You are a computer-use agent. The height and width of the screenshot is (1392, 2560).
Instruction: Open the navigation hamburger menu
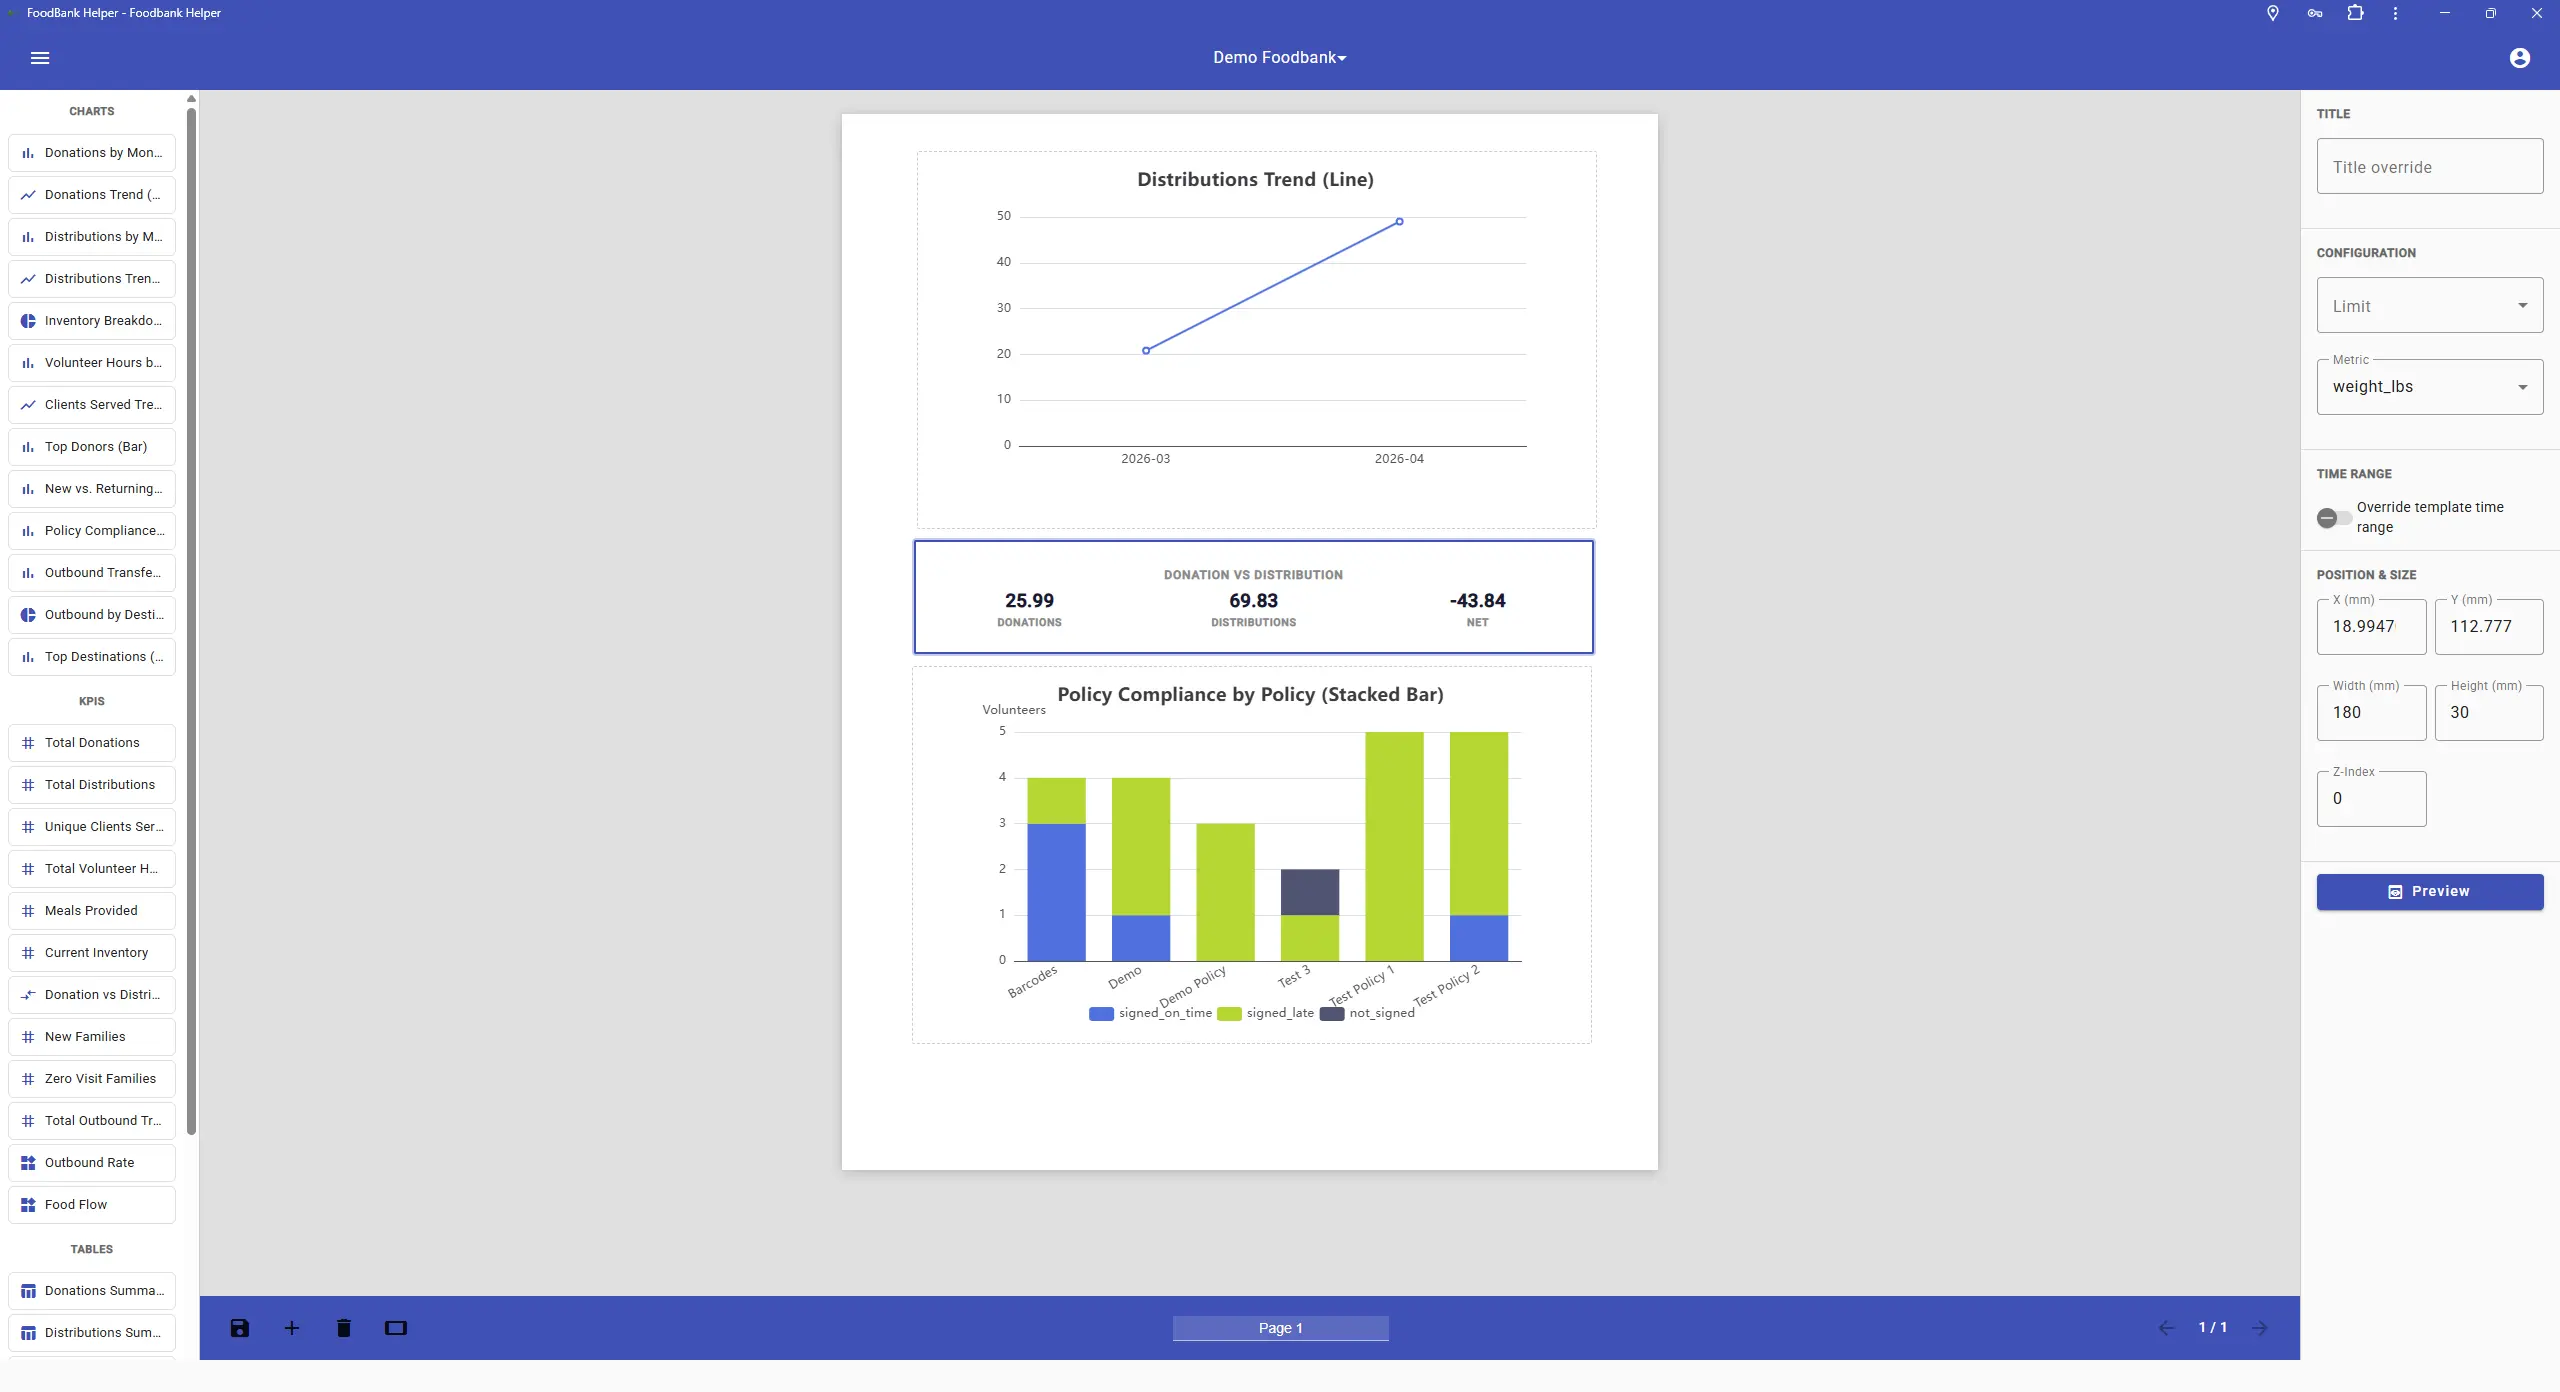40,57
